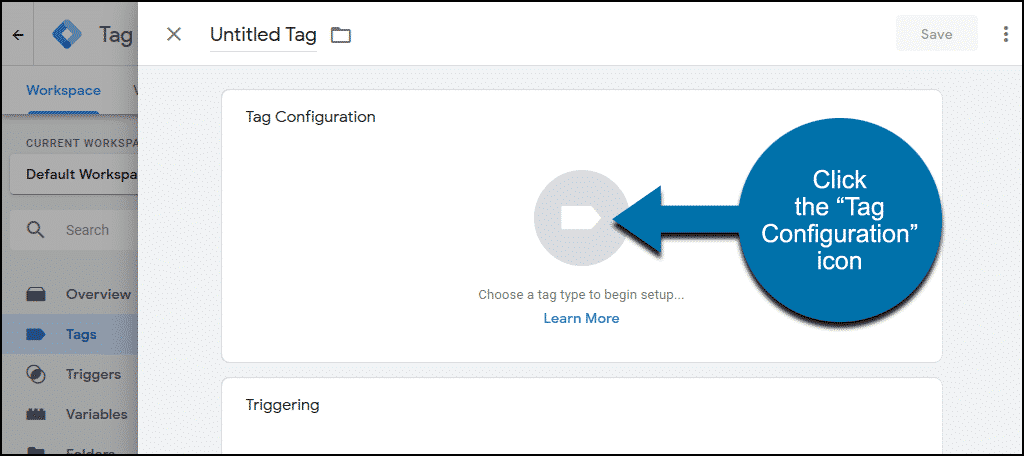Open folder icon beside Untitled Tag

tap(341, 35)
